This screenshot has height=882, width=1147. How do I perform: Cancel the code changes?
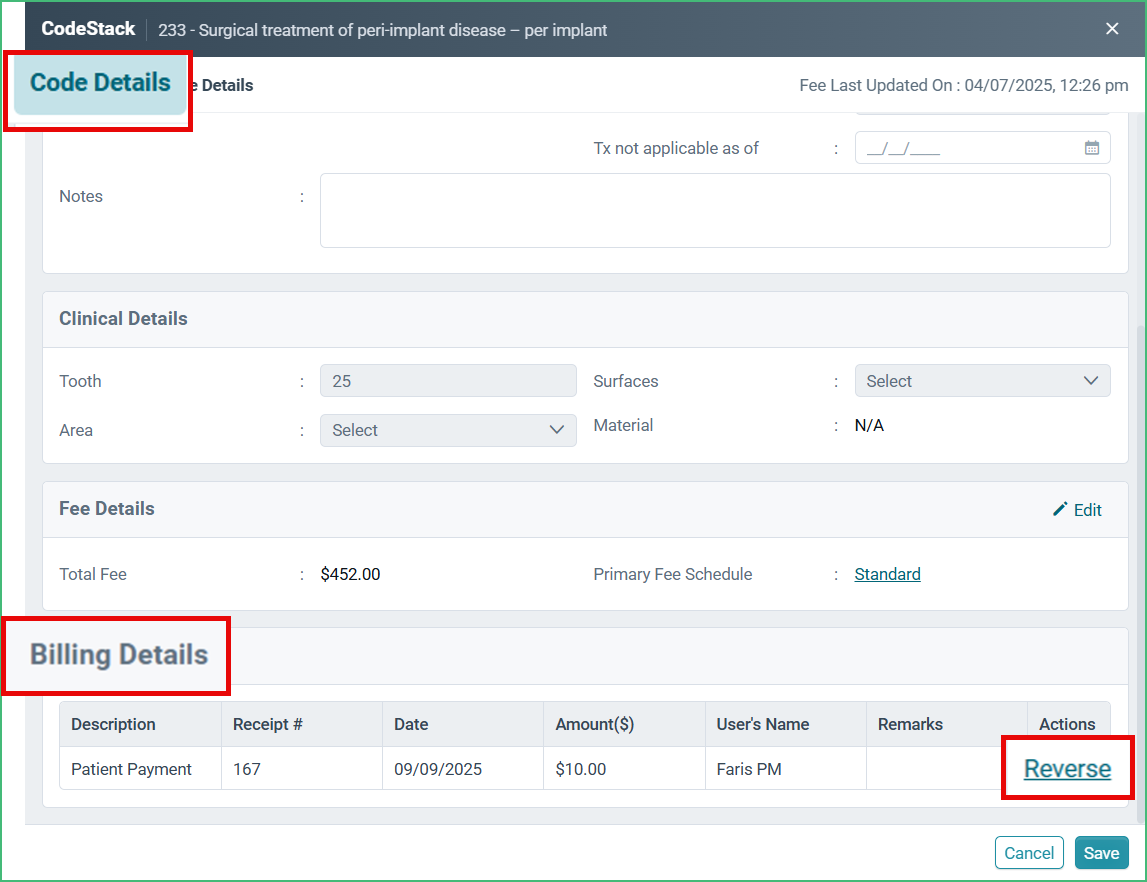(1029, 852)
